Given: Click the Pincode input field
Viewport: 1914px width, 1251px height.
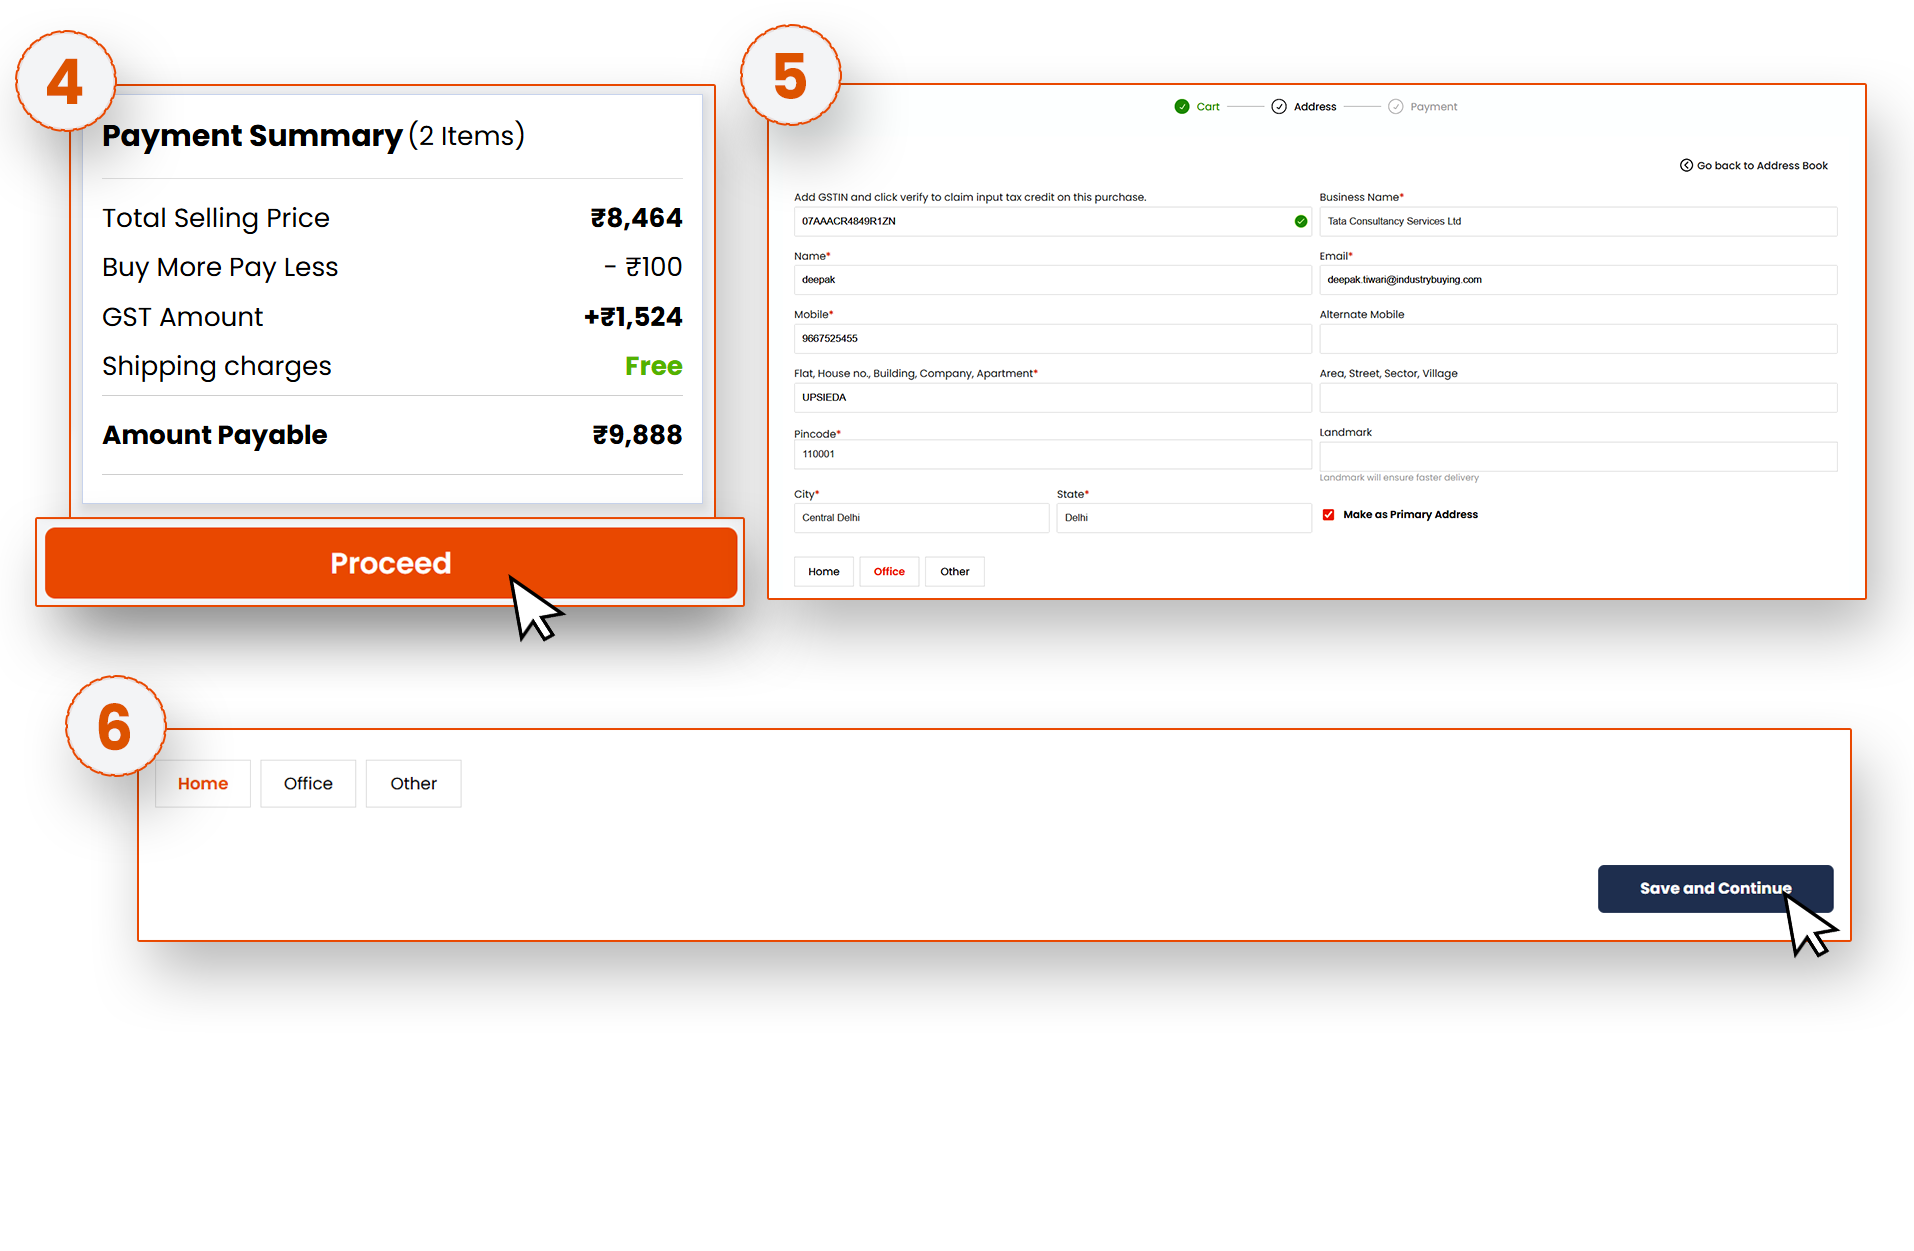Looking at the screenshot, I should click(x=1052, y=455).
